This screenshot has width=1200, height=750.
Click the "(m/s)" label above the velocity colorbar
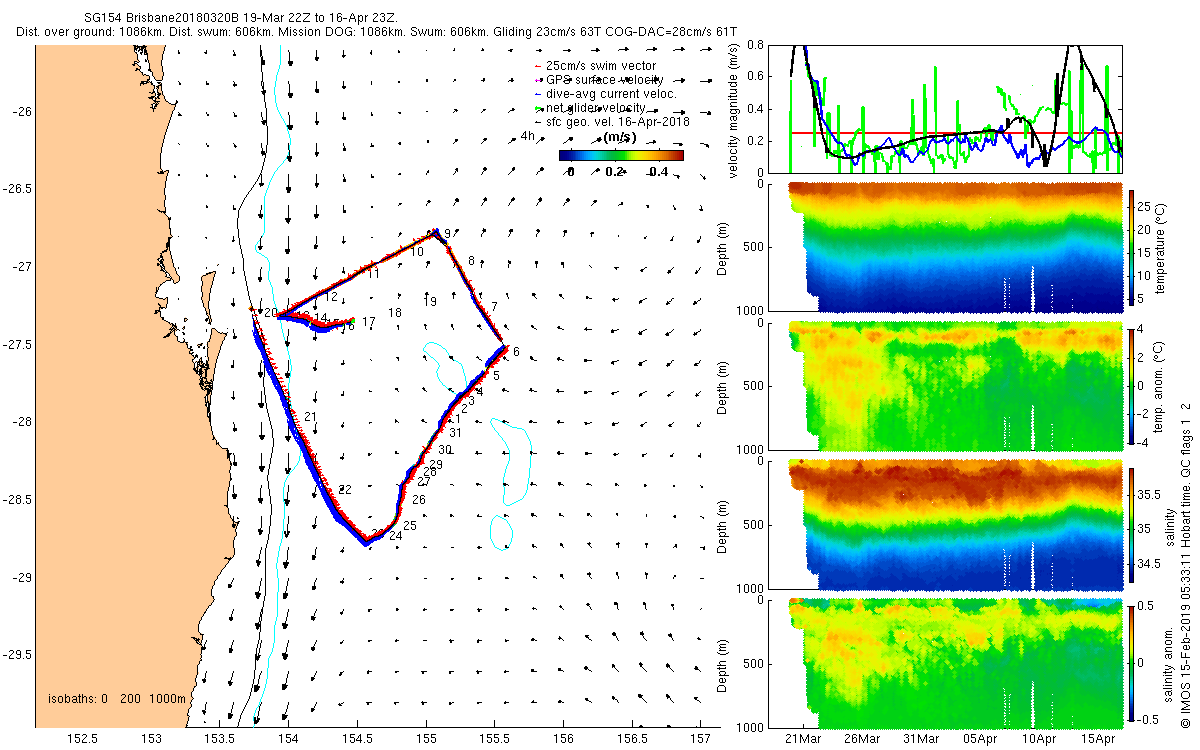point(621,137)
